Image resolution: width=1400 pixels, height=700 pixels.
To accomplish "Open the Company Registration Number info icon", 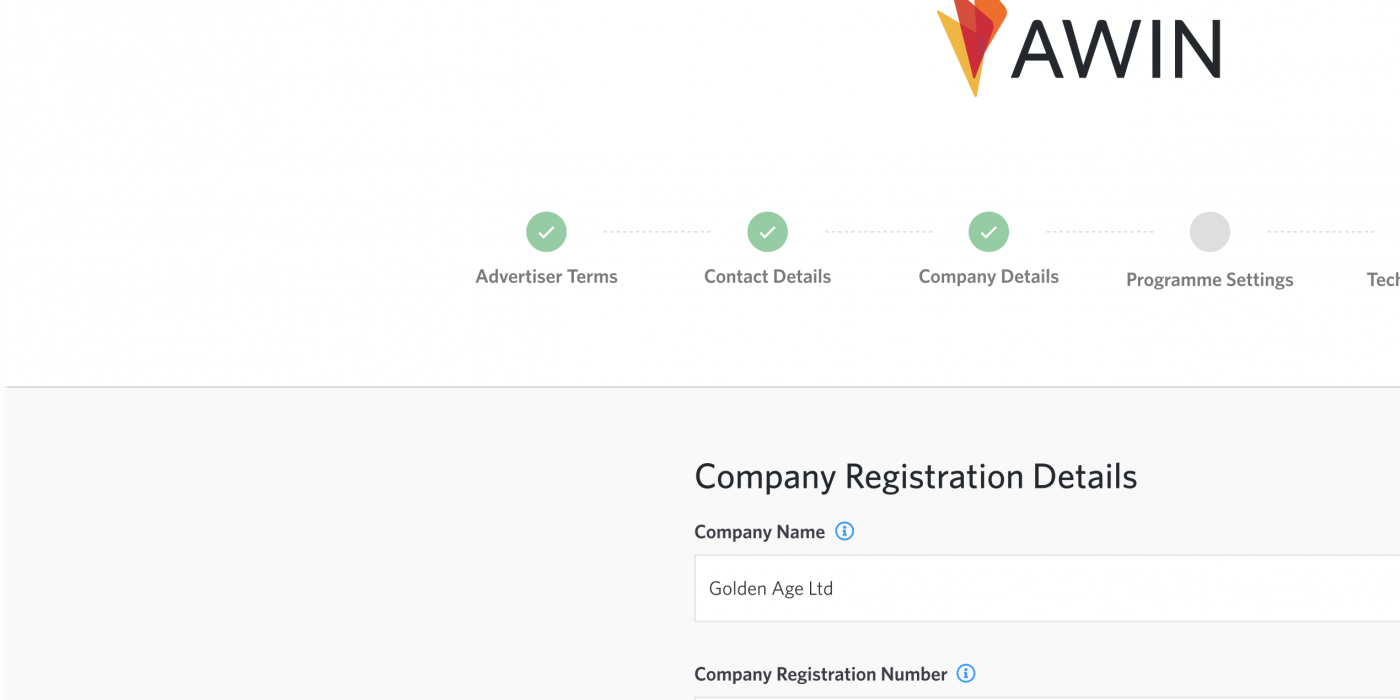I will coord(965,674).
